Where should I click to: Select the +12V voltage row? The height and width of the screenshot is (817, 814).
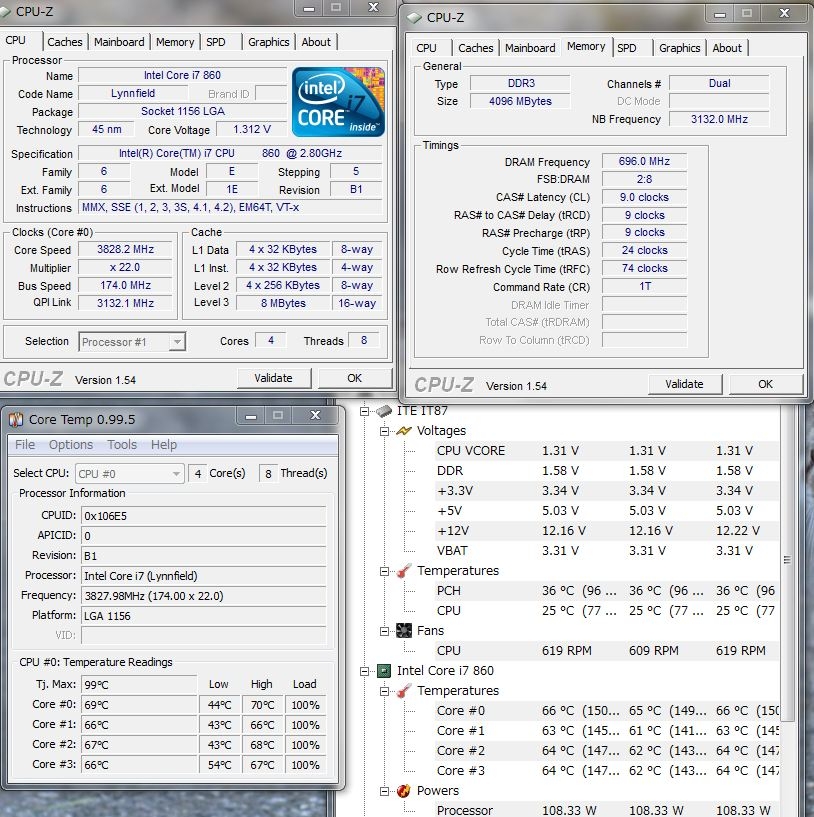[x=606, y=531]
